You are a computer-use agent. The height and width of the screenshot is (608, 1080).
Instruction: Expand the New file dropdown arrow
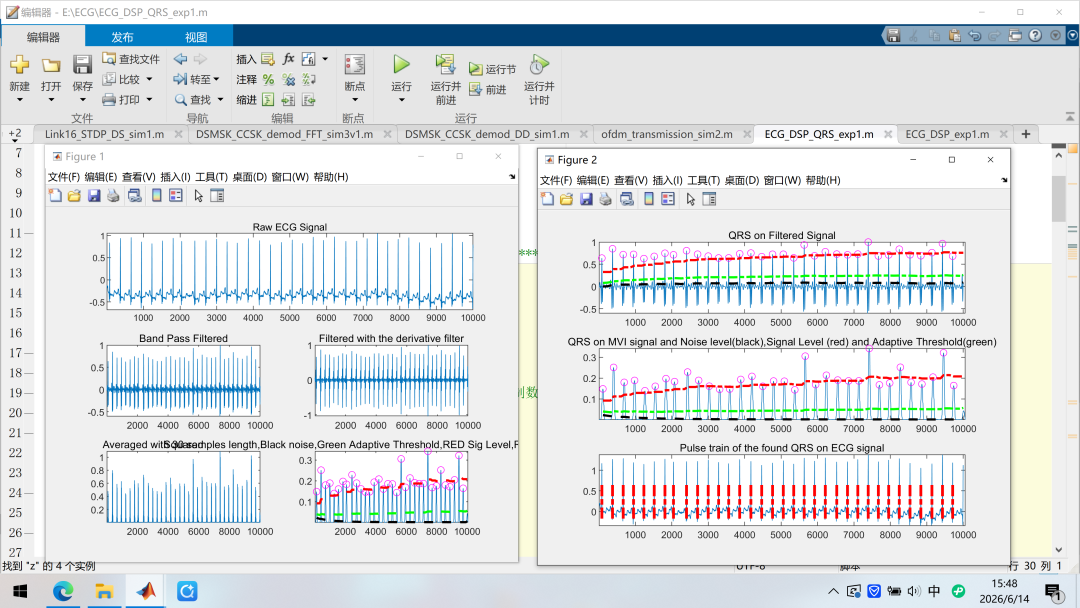[19, 101]
